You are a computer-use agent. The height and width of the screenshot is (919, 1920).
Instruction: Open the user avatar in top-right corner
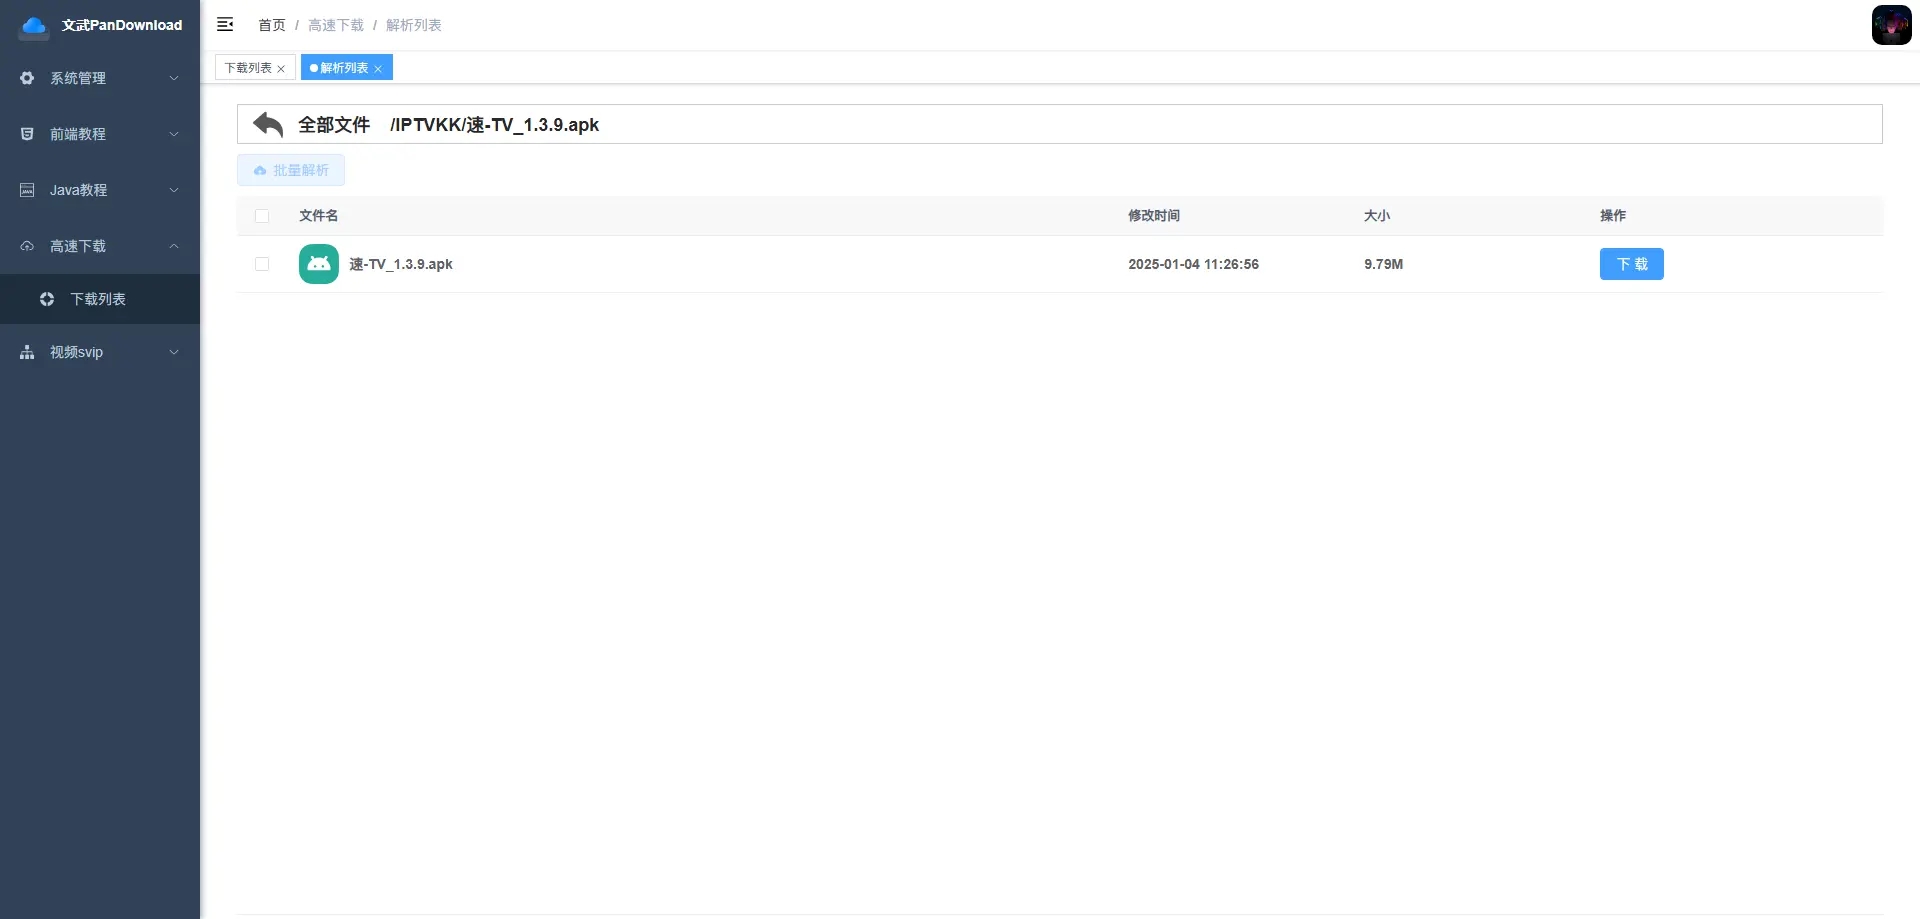point(1891,25)
